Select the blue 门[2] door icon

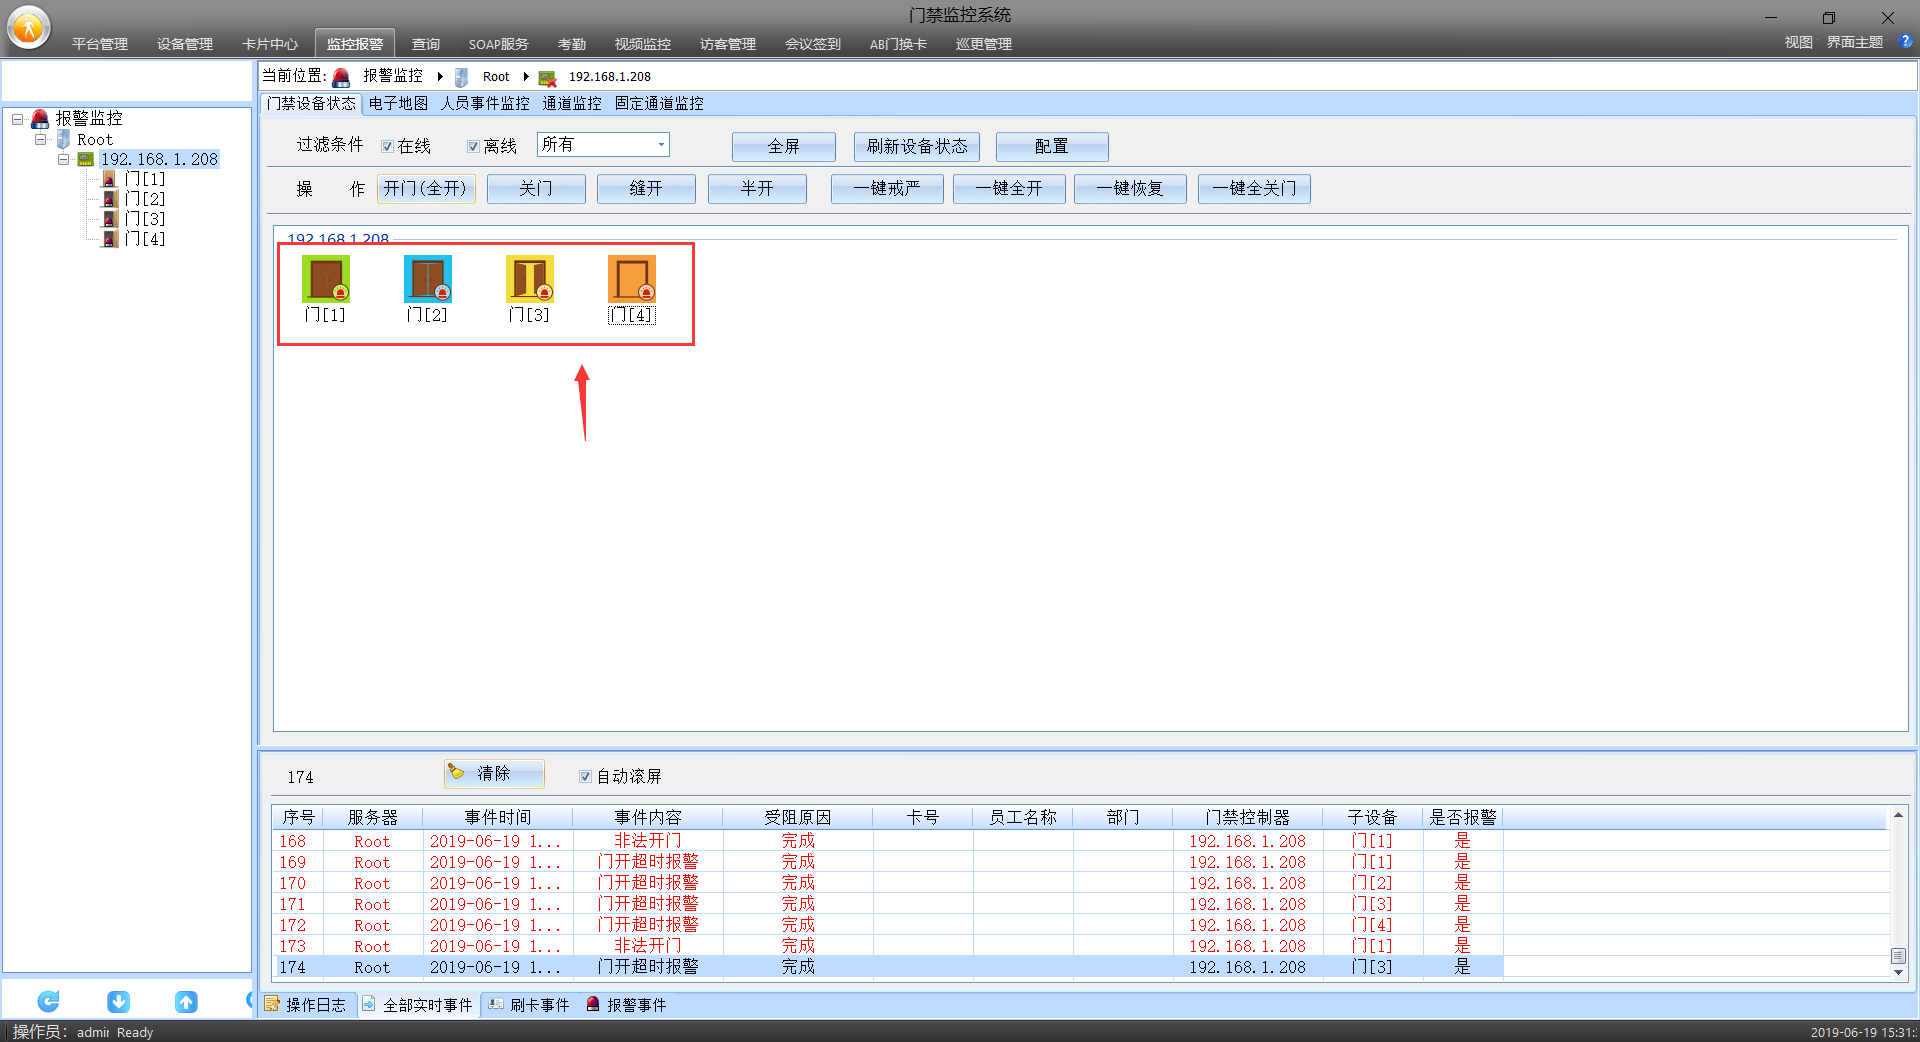(x=427, y=279)
